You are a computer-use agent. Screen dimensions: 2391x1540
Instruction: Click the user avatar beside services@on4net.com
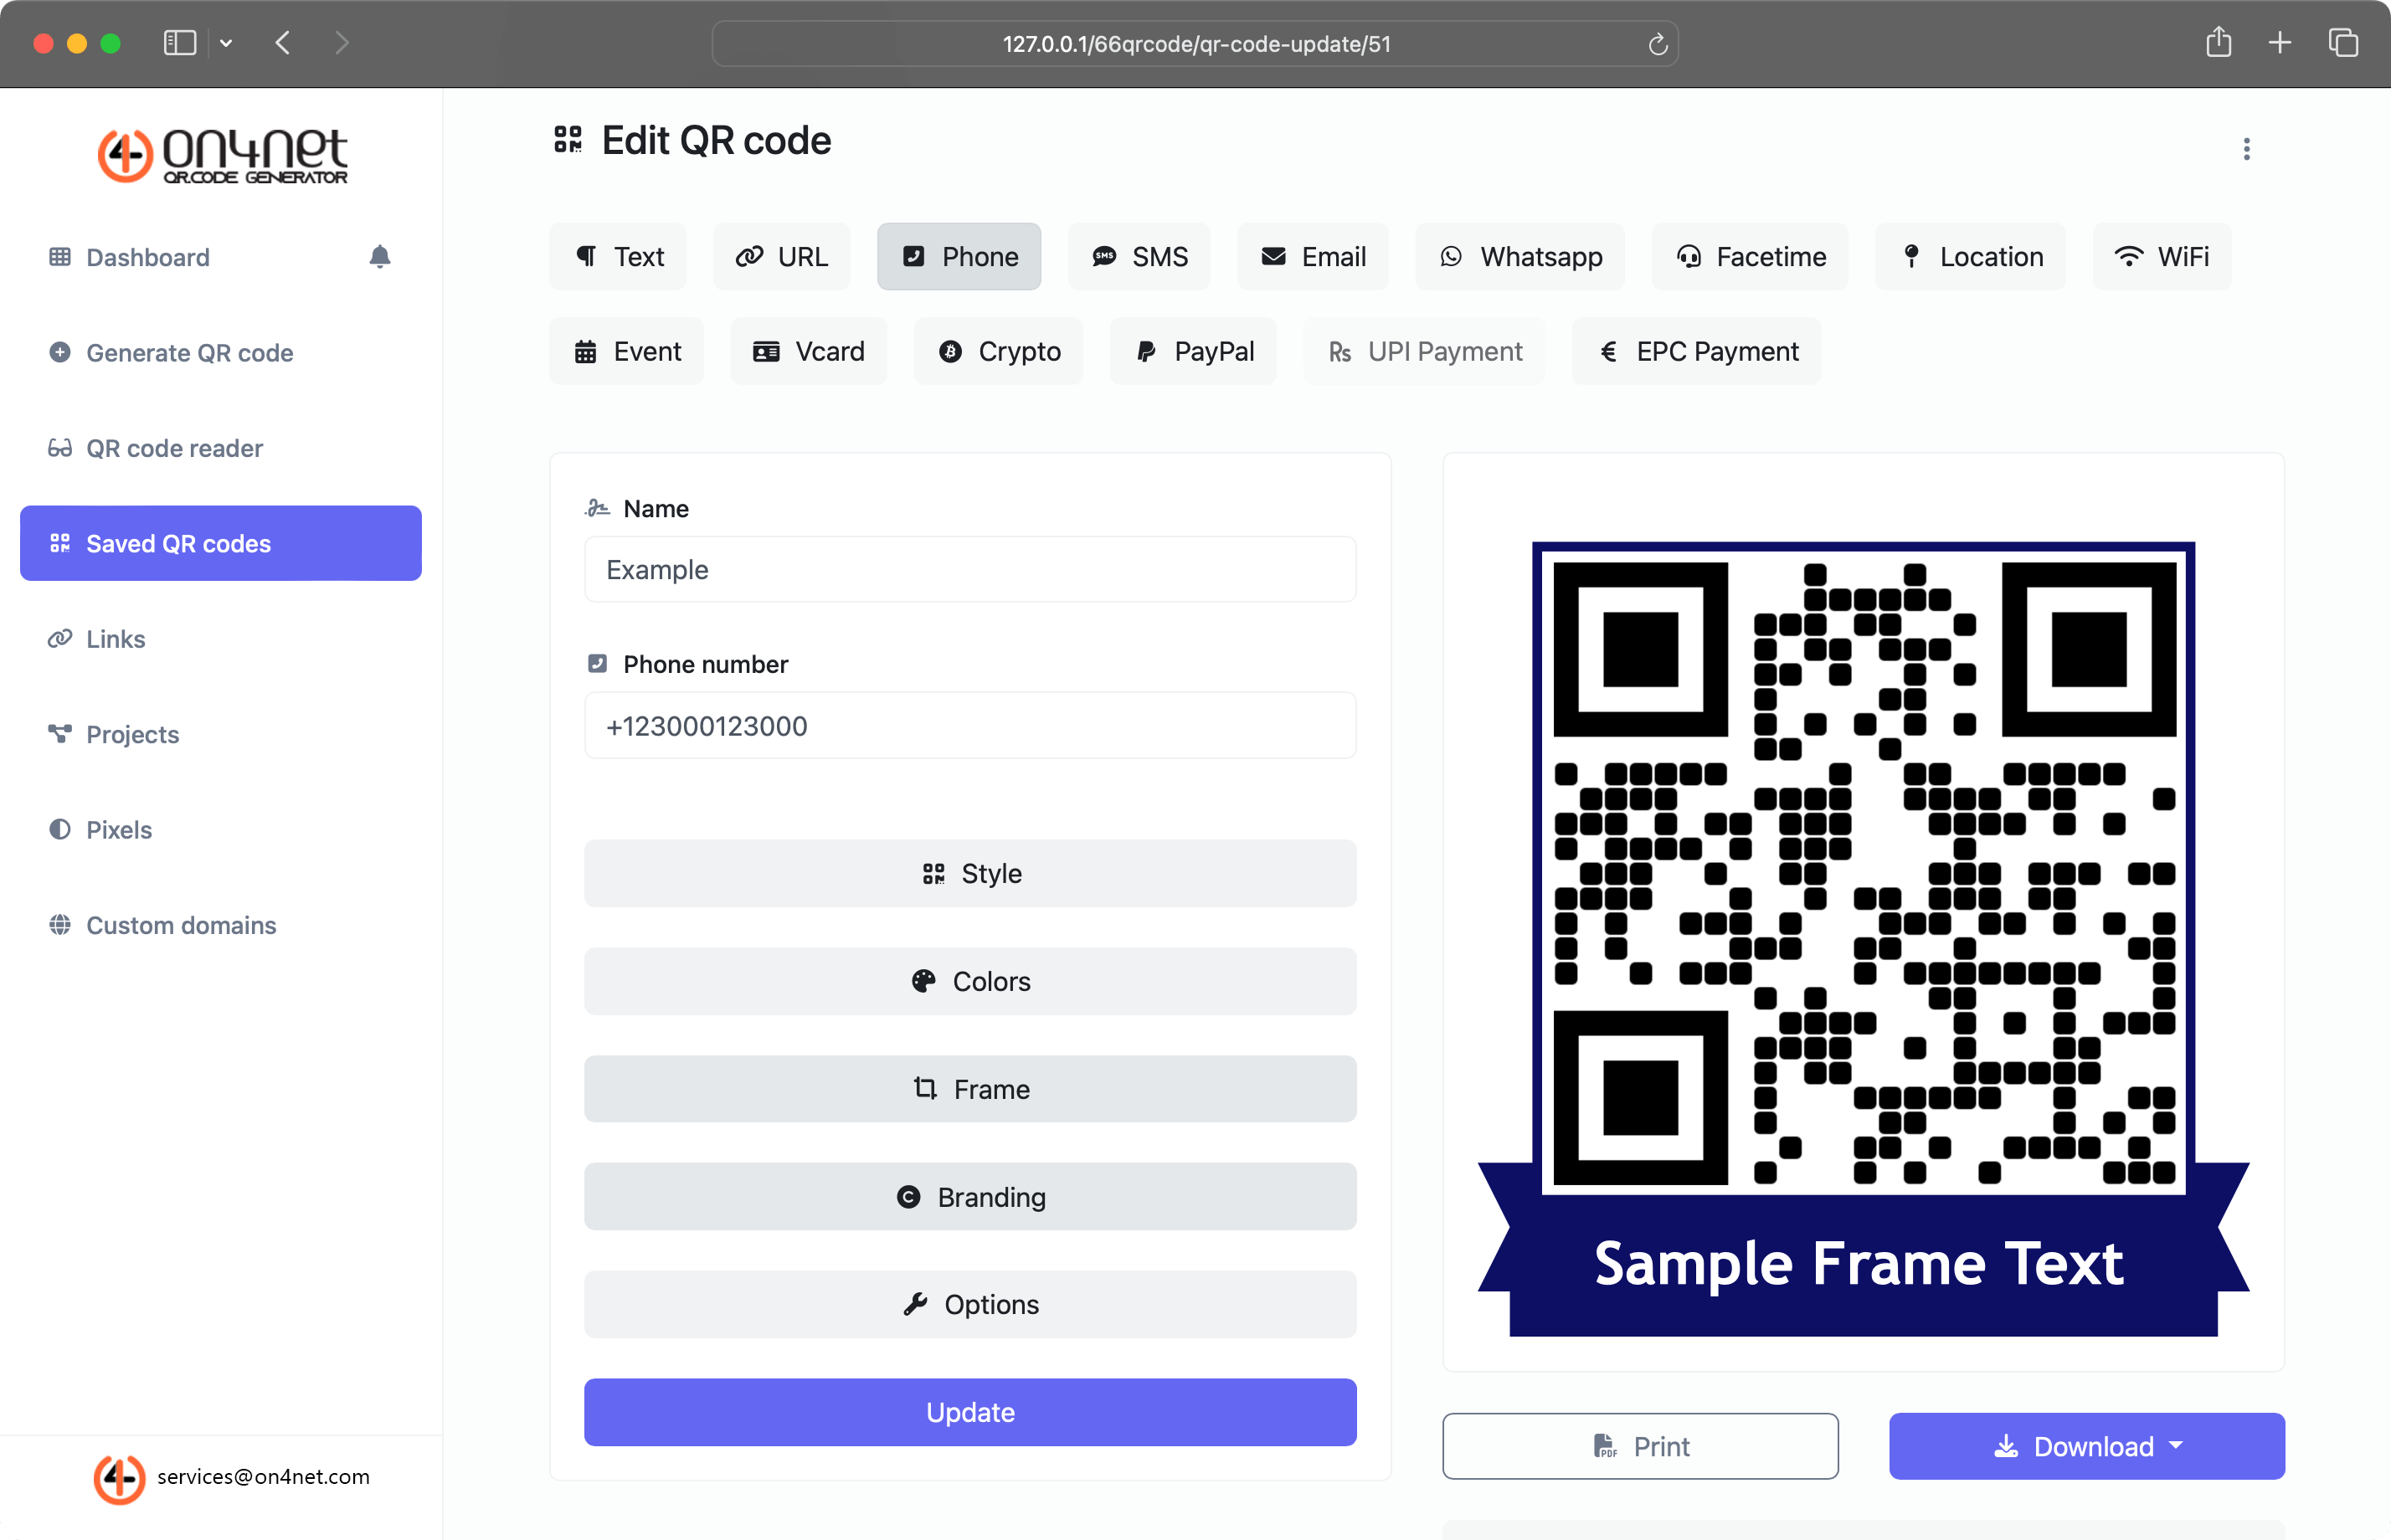pyautogui.click(x=119, y=1478)
